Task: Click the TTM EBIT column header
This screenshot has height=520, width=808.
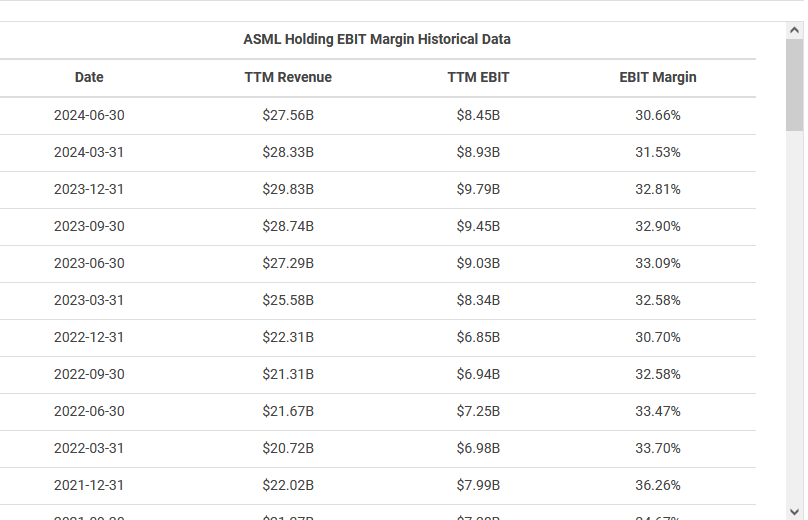Action: click(478, 77)
